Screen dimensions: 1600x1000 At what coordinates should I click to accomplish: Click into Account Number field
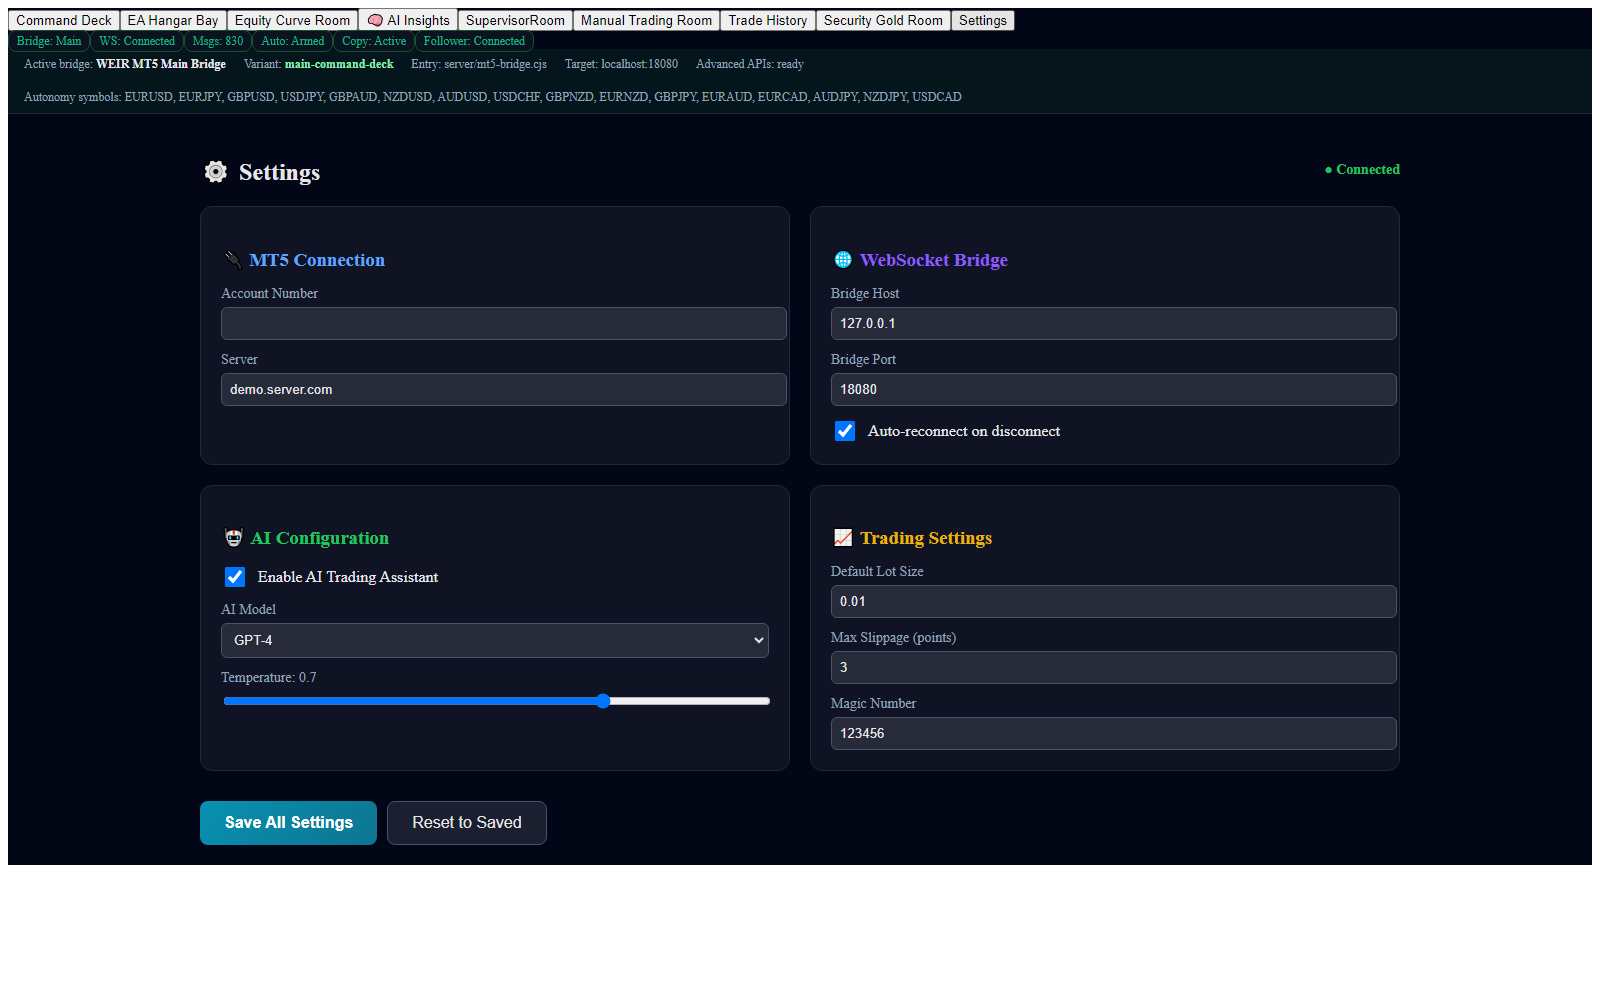504,323
